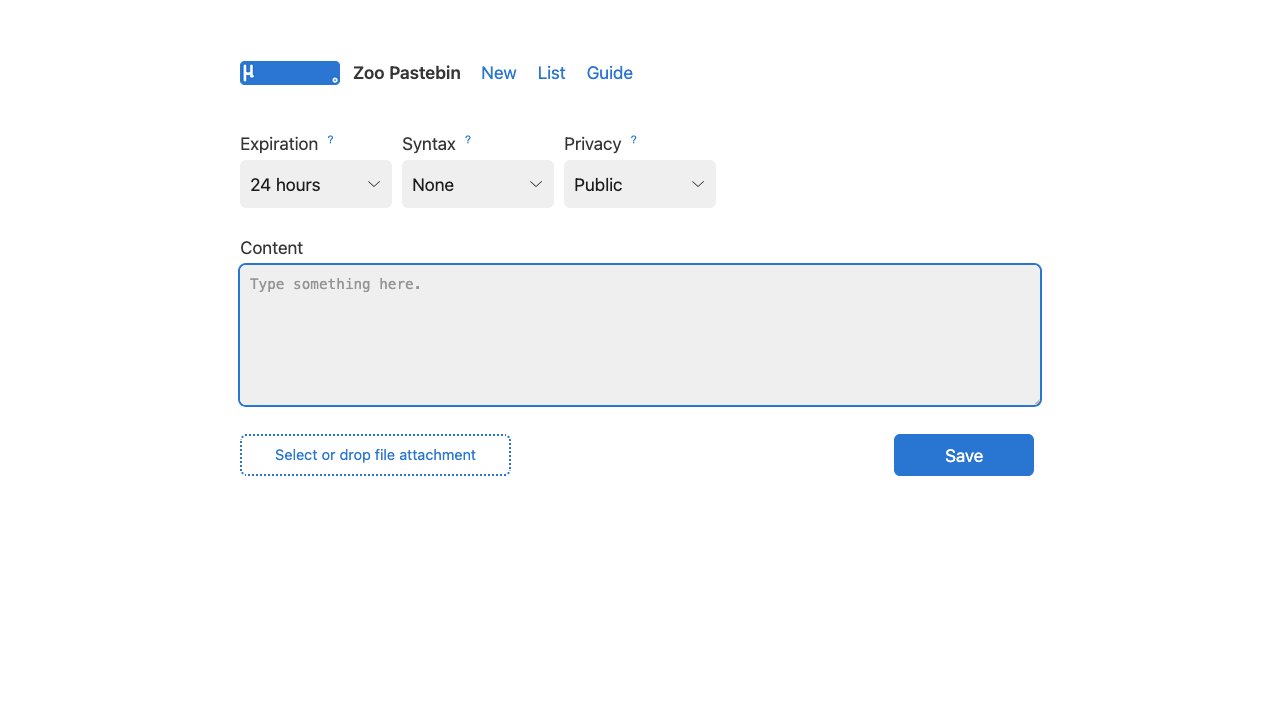
Task: Click the Content textarea resize corner handle
Action: point(1036,401)
